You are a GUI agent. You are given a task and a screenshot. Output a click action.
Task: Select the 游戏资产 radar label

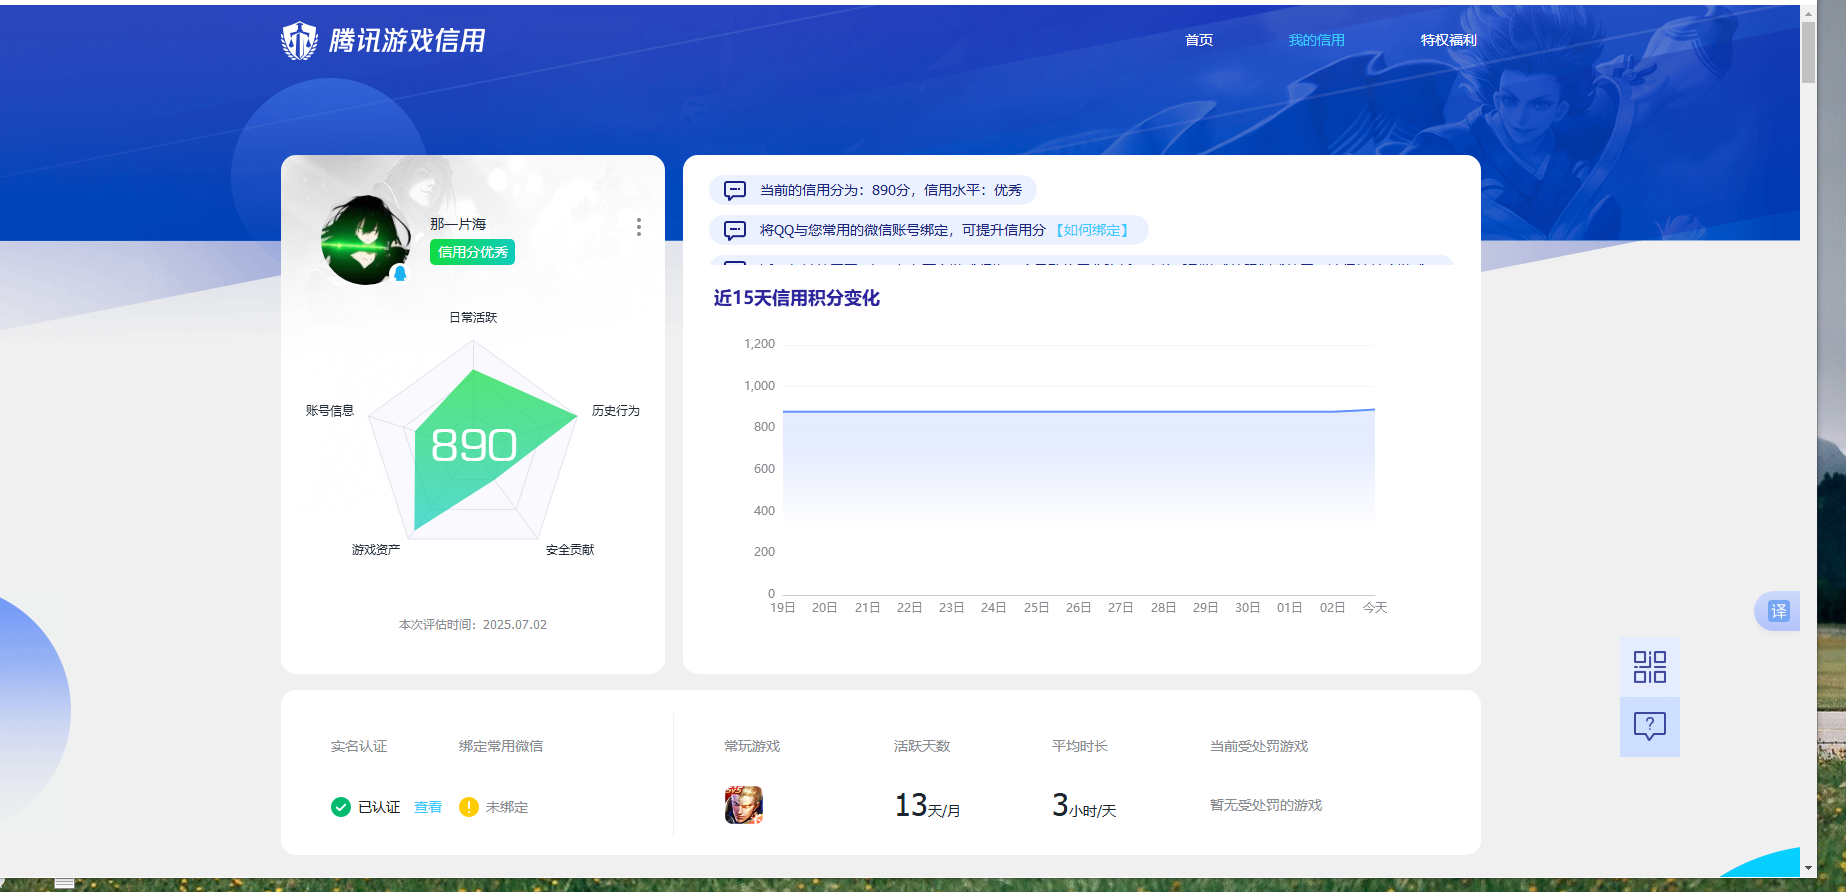click(x=376, y=549)
